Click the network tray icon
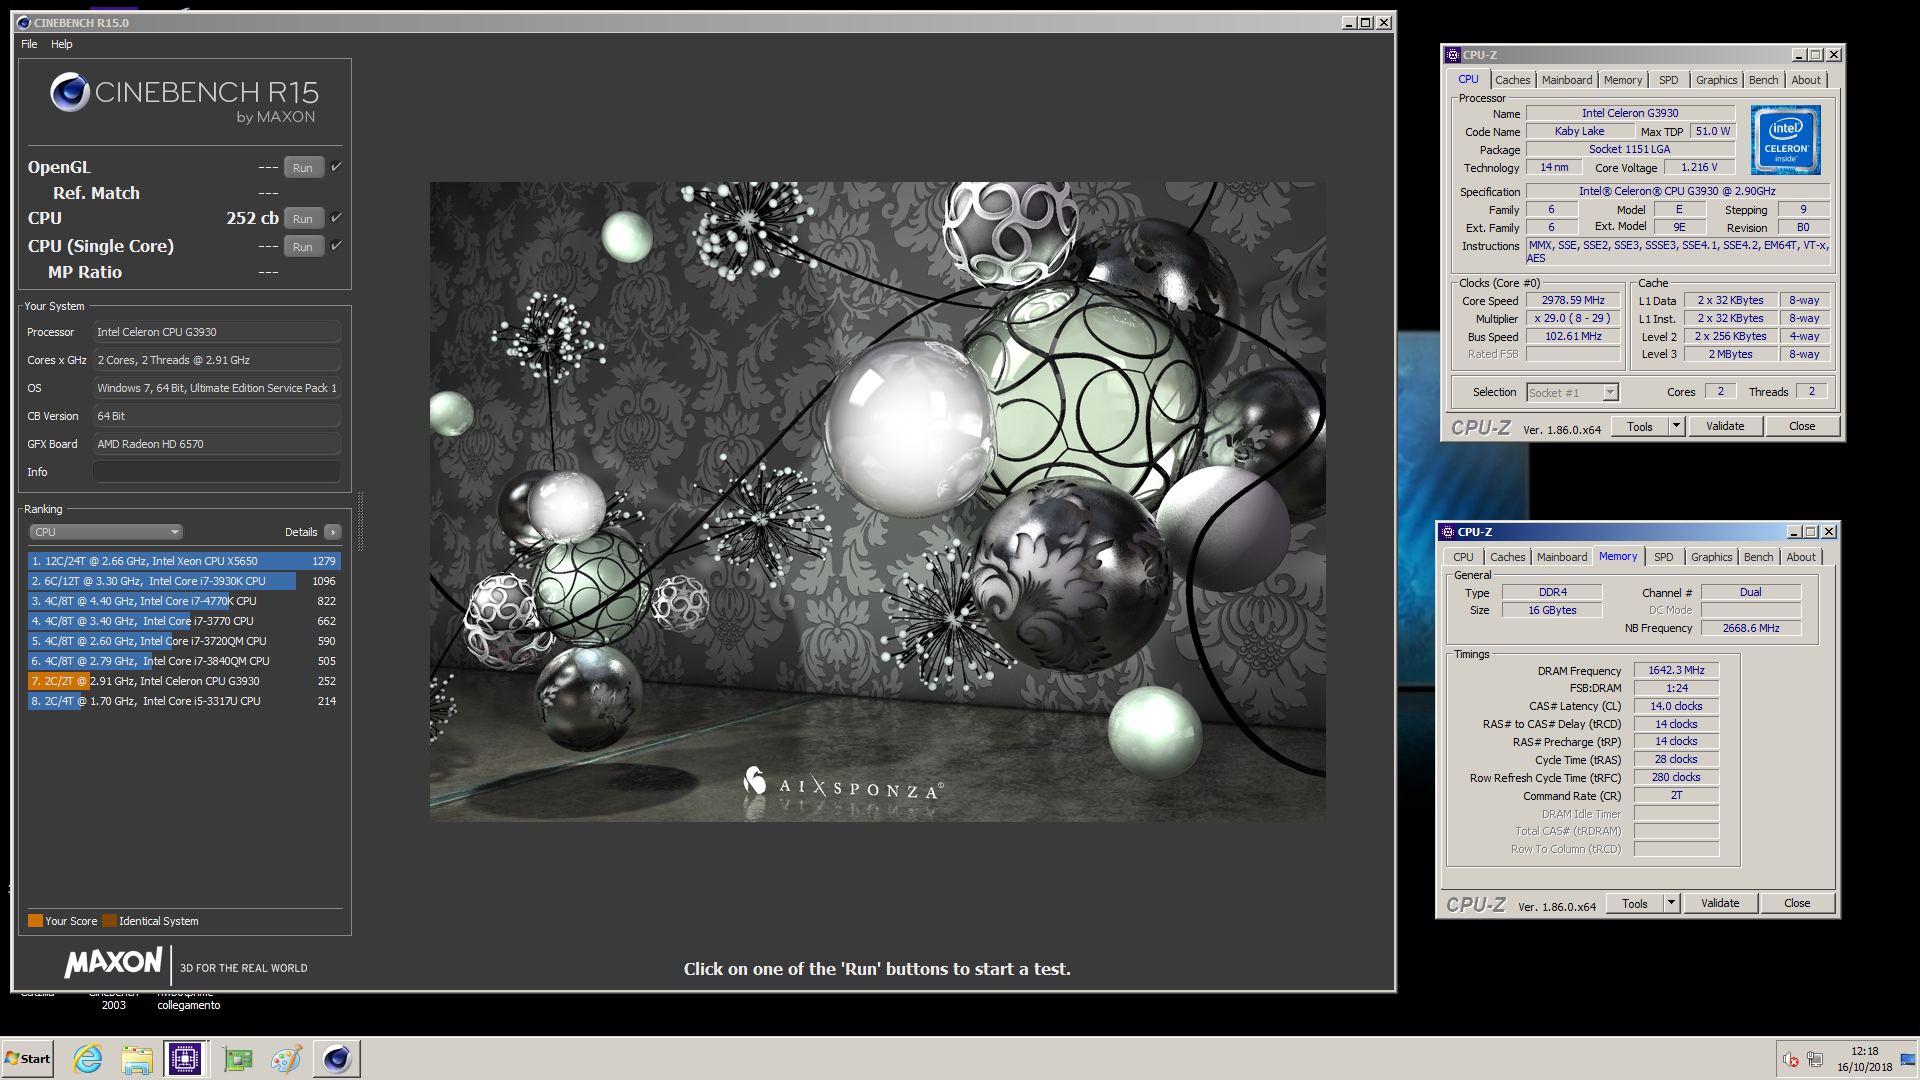This screenshot has height=1080, width=1920. point(1815,1059)
